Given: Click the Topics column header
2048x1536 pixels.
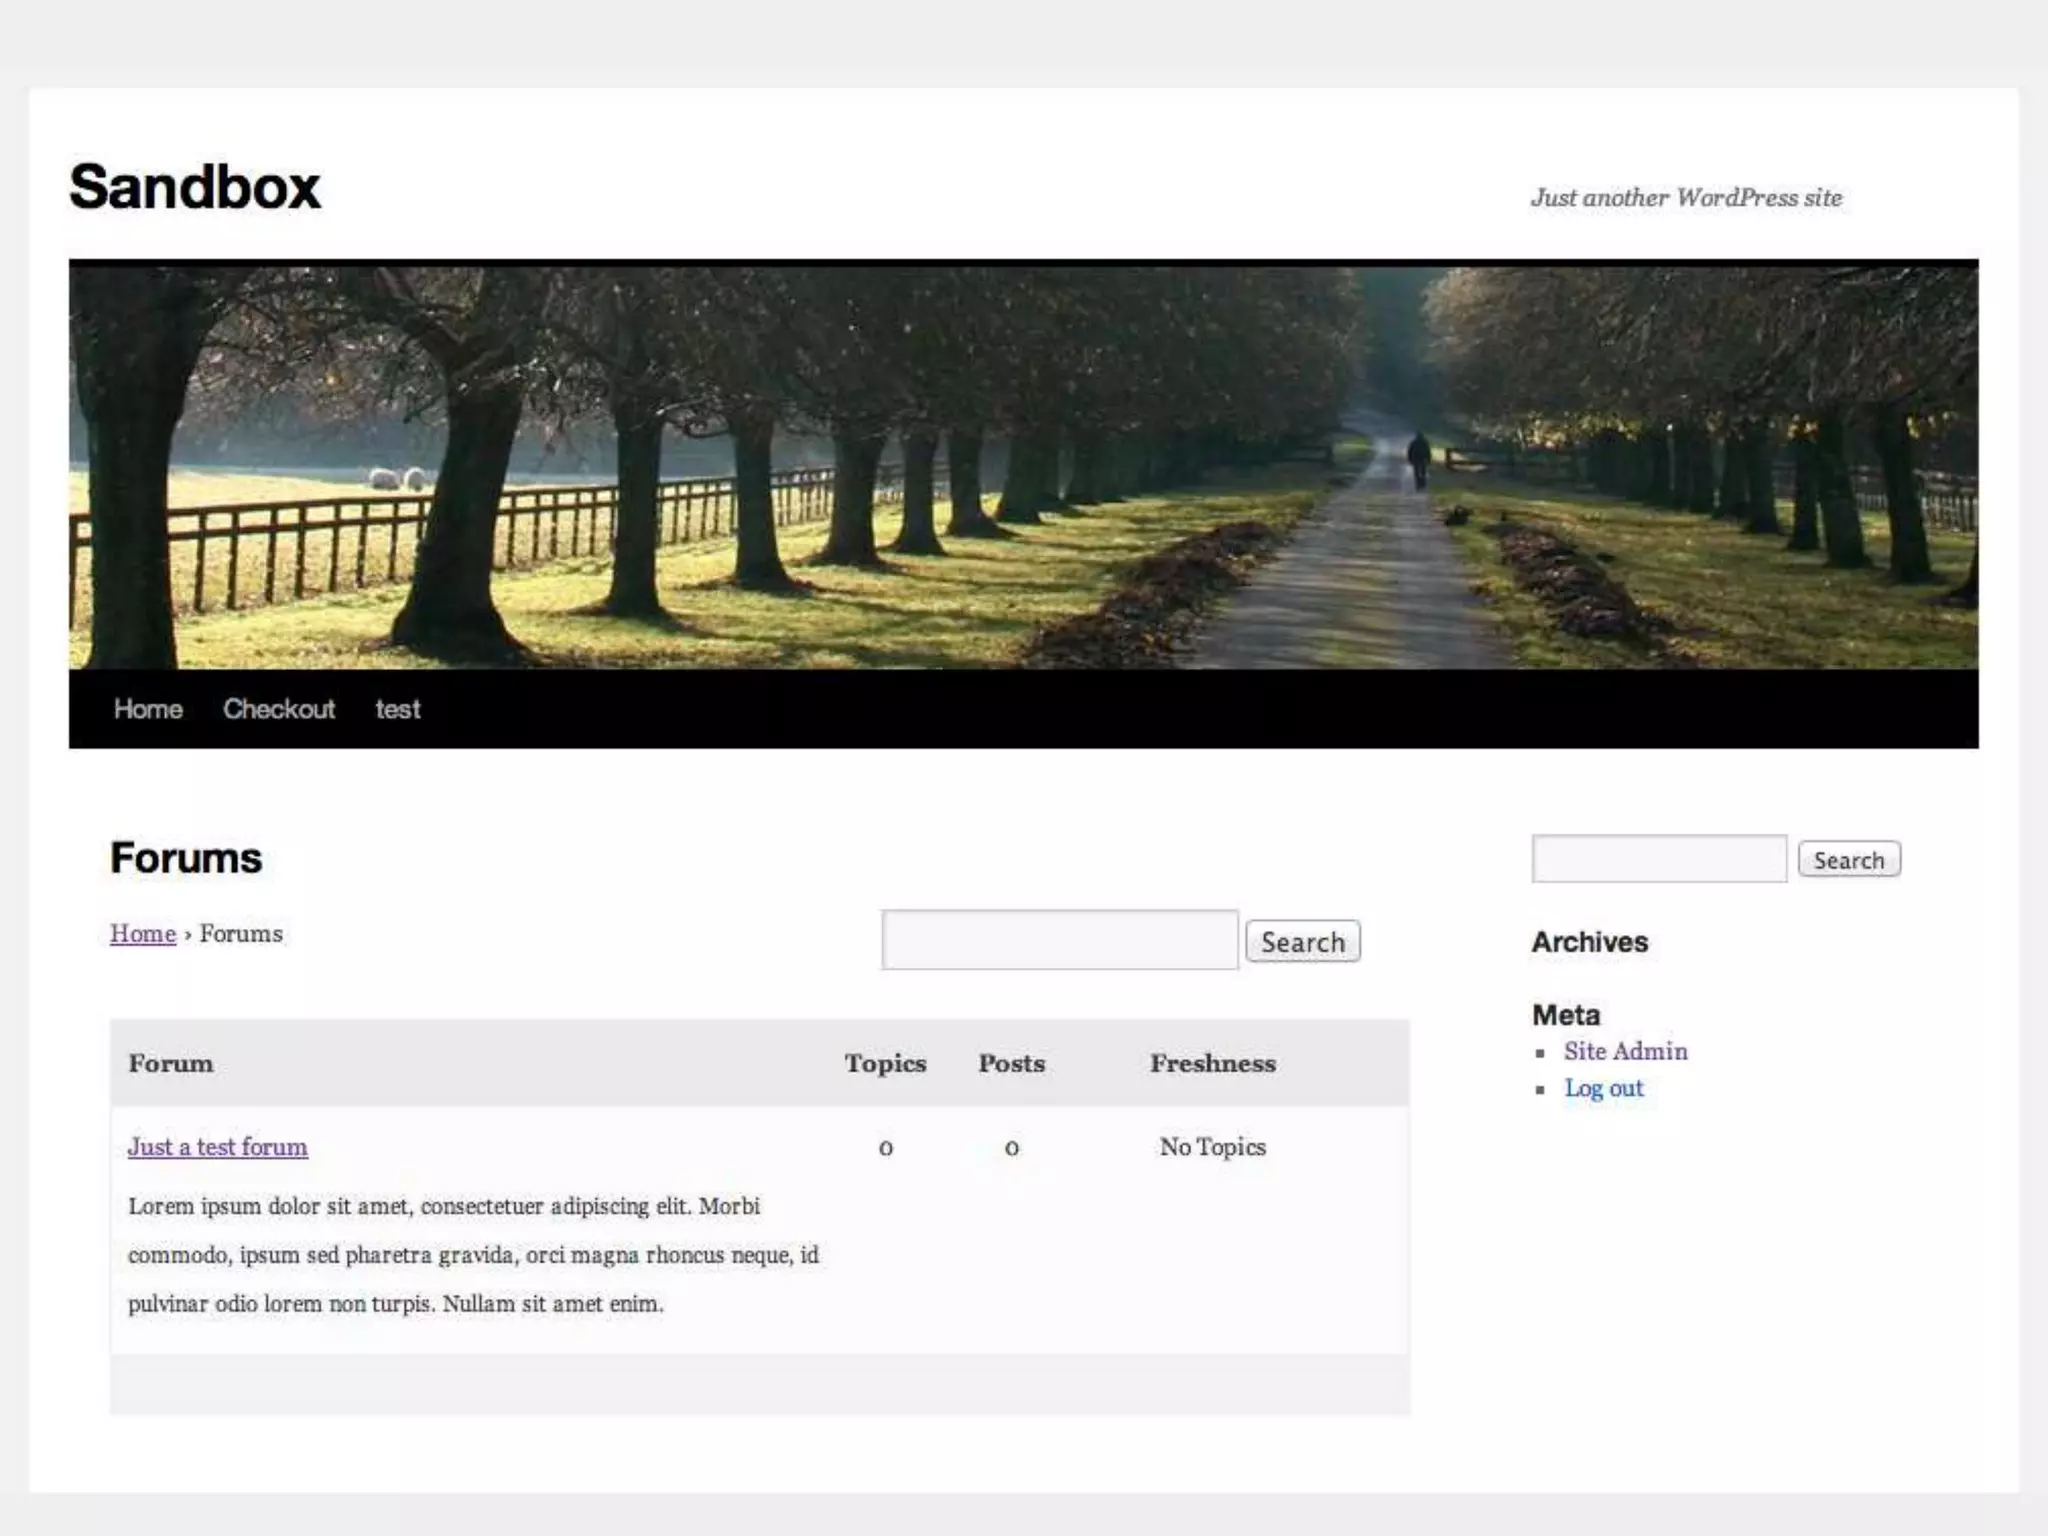Looking at the screenshot, I should click(885, 1063).
